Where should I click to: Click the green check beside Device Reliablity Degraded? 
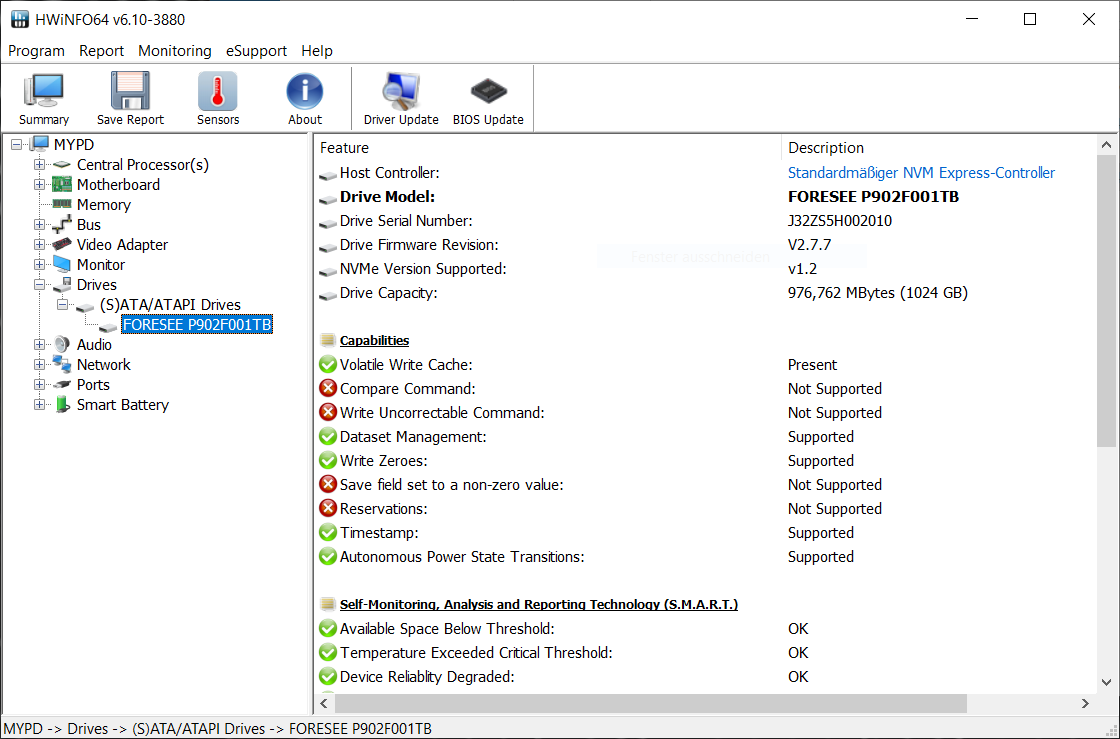coord(328,676)
